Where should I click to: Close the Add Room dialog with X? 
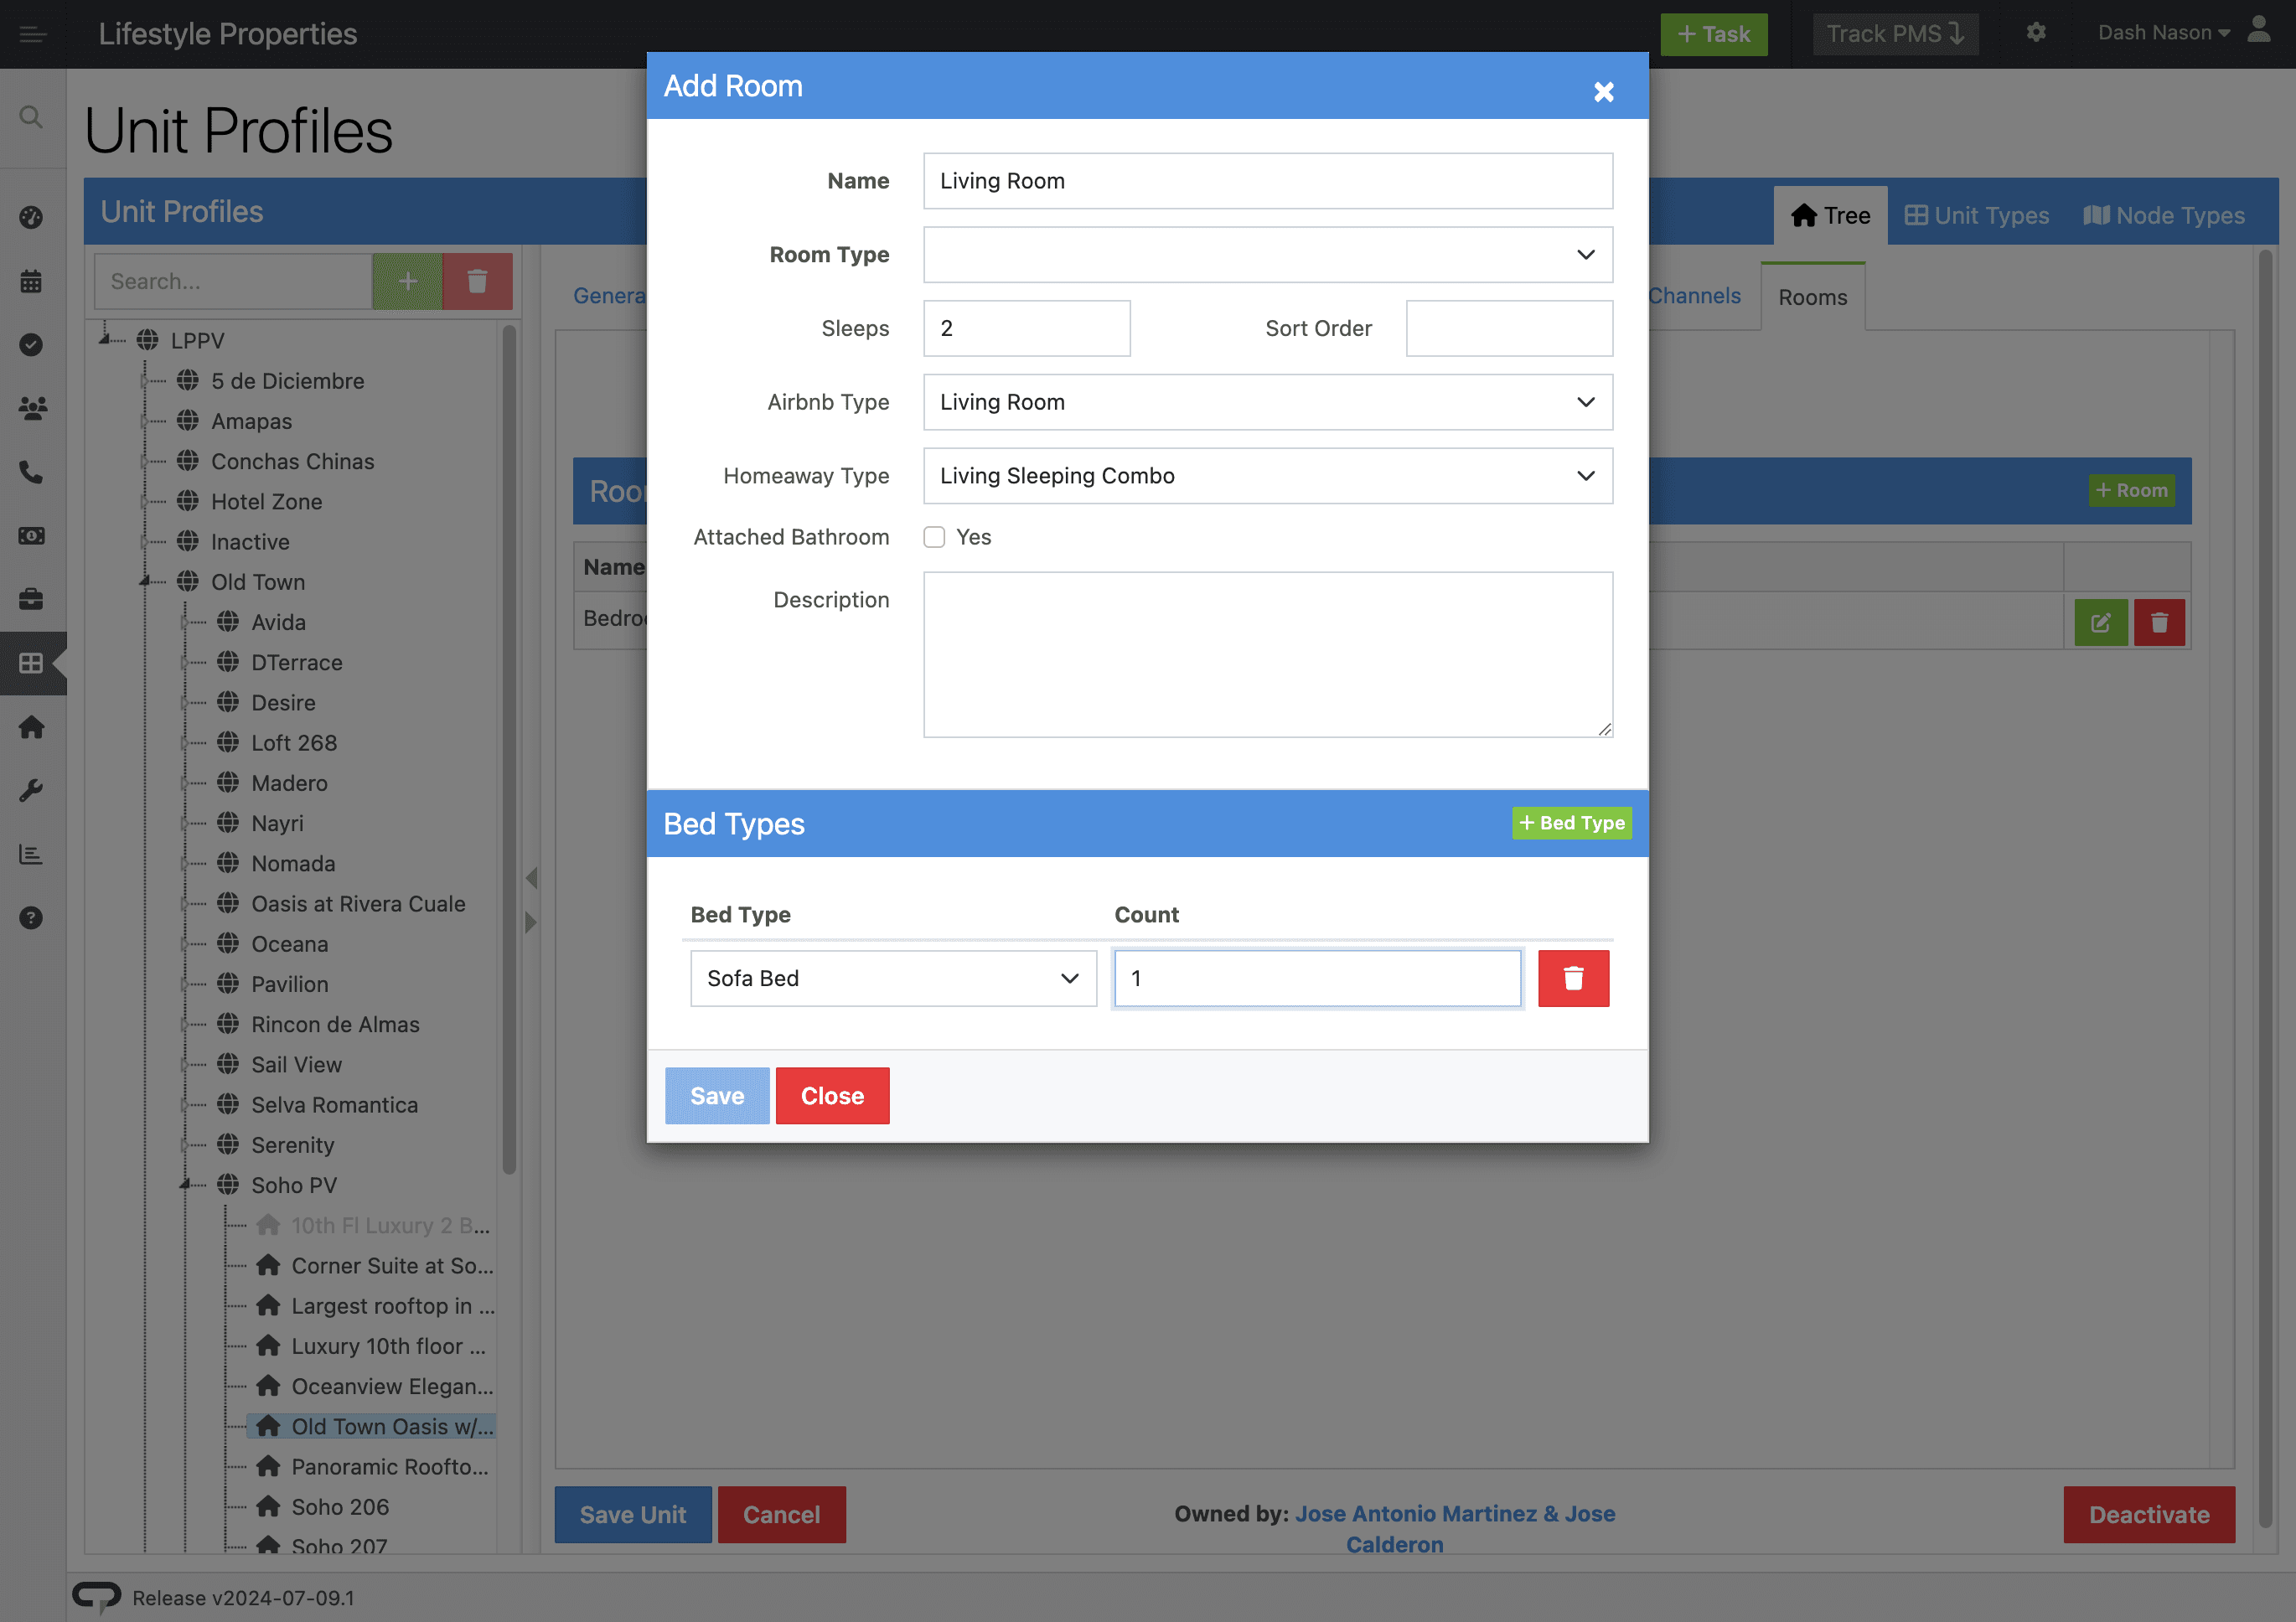tap(1604, 92)
